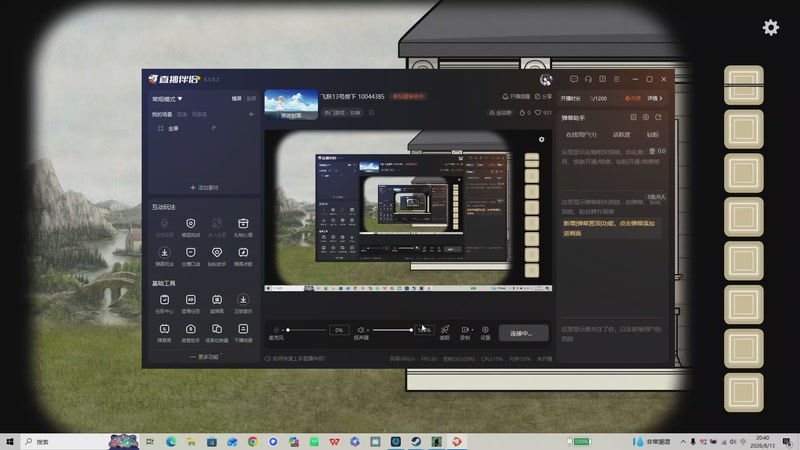This screenshot has width=800, height=450.
Task: Open the 钻粉助手 feature
Action: (x=217, y=257)
